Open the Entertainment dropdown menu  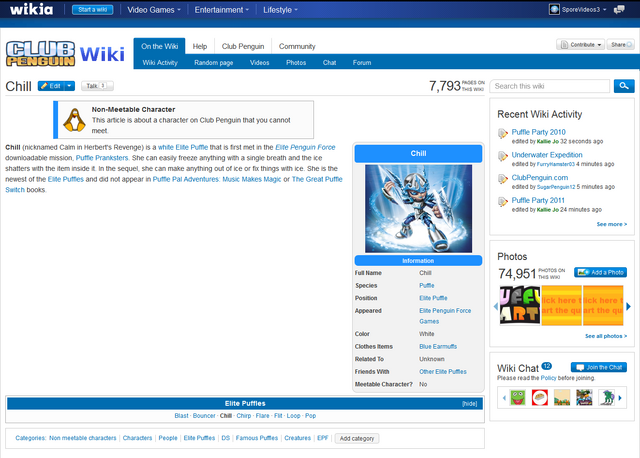coord(222,10)
